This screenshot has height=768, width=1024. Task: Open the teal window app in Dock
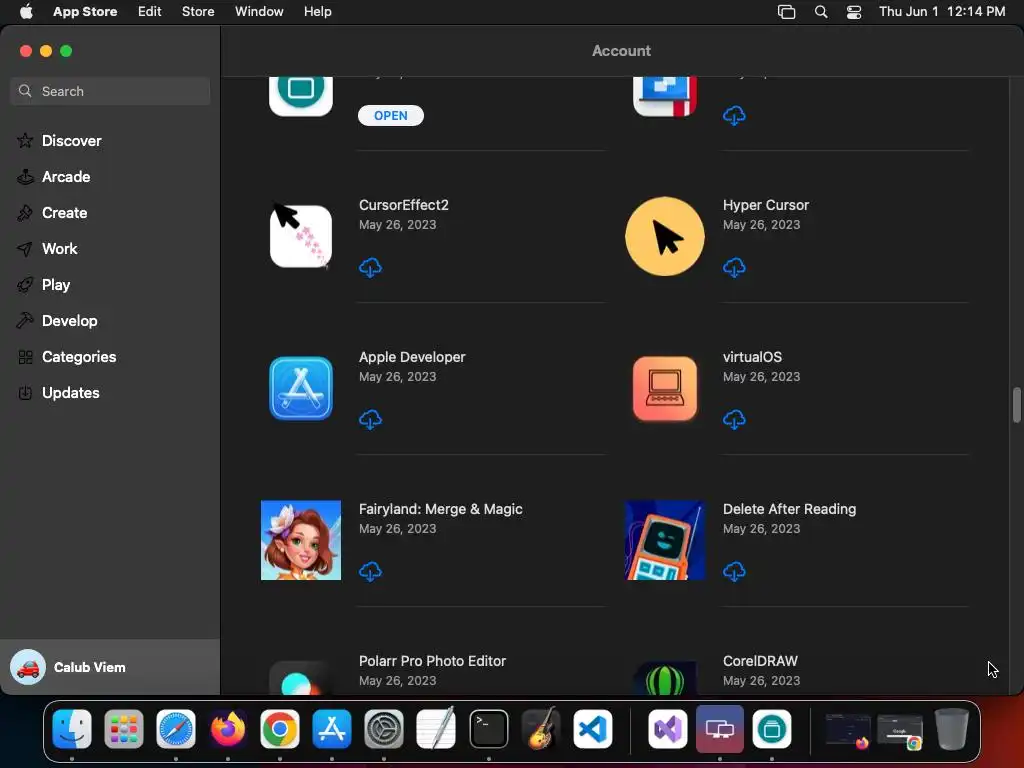point(772,729)
